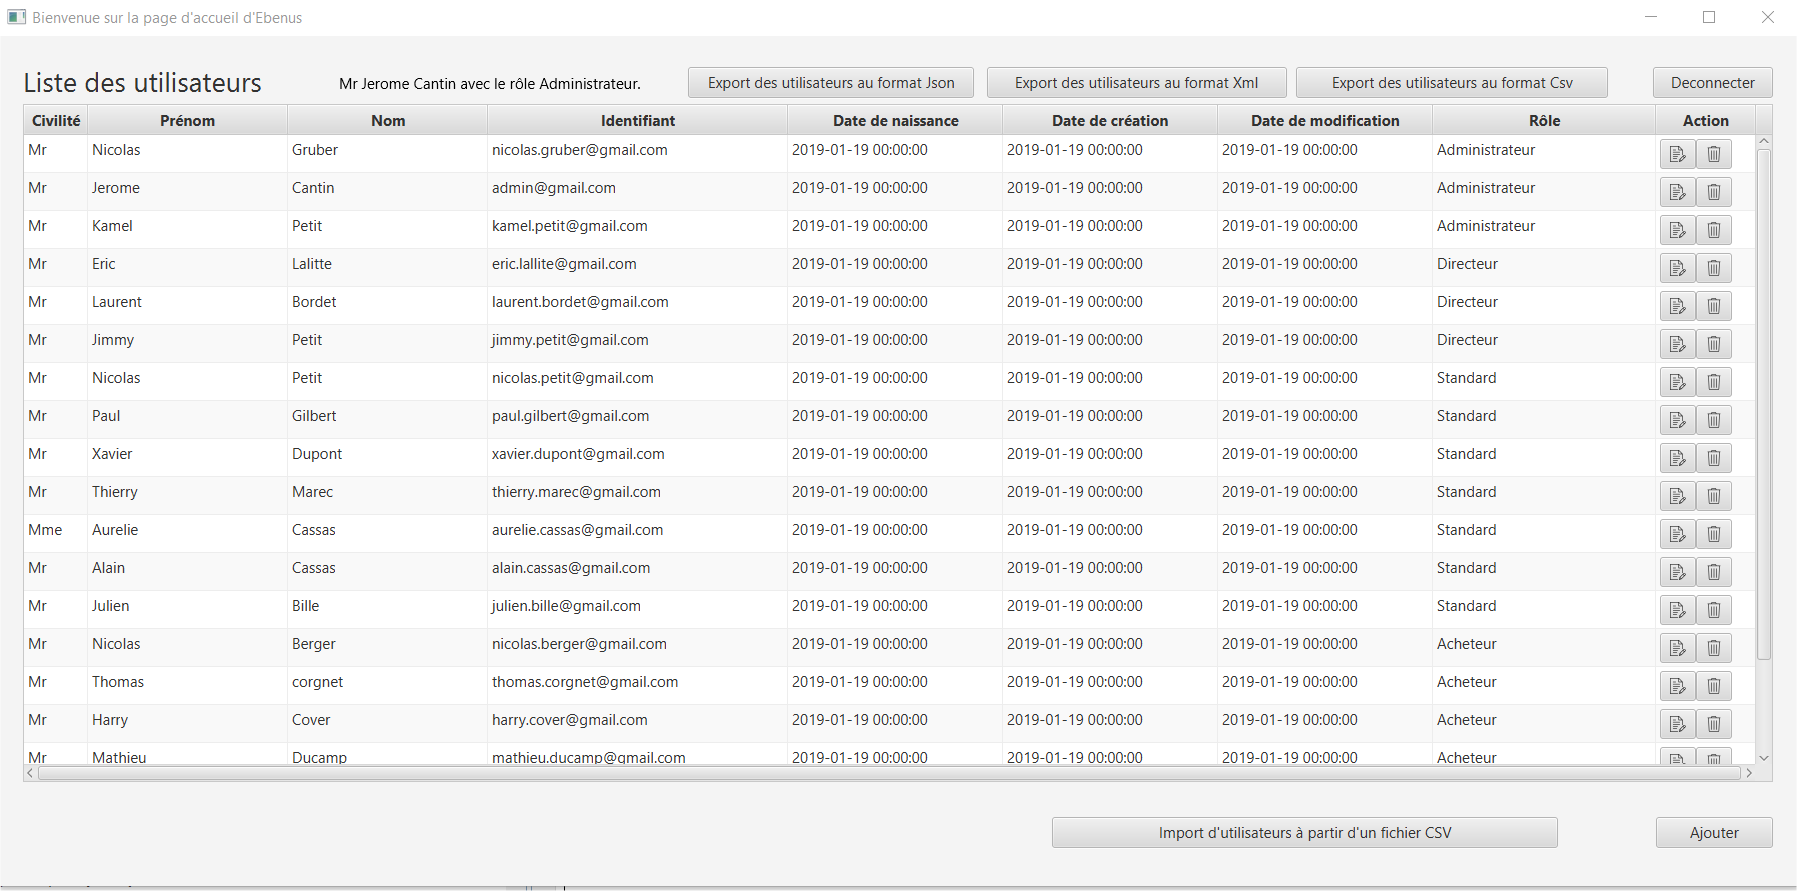Image resolution: width=1797 pixels, height=891 pixels.
Task: Click trash icon for Eric Lalitte
Action: pyautogui.click(x=1713, y=268)
